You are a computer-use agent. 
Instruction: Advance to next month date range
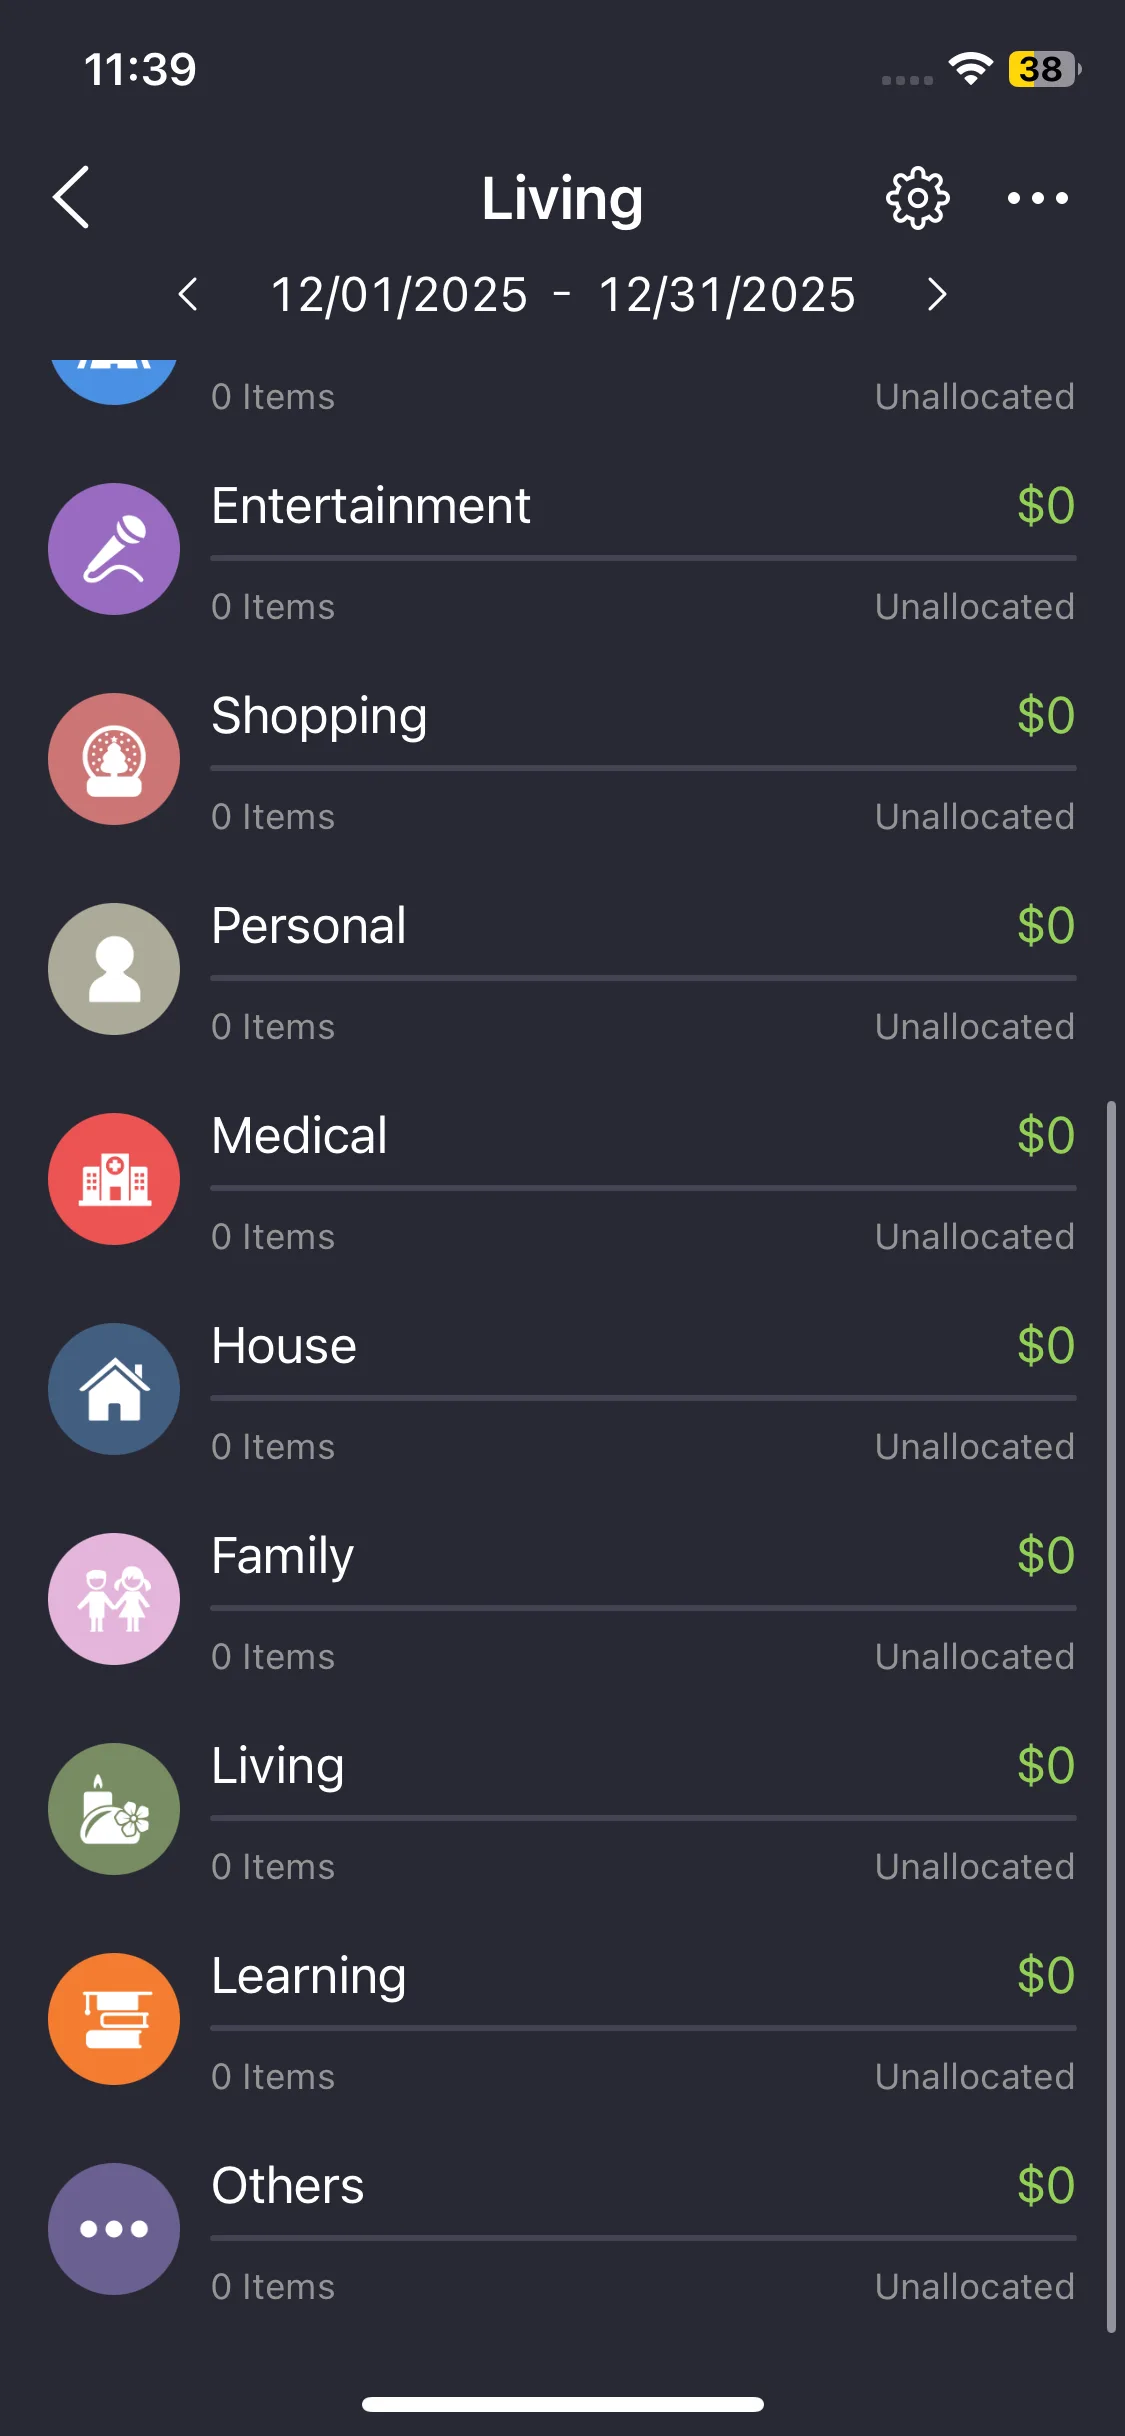tap(936, 295)
